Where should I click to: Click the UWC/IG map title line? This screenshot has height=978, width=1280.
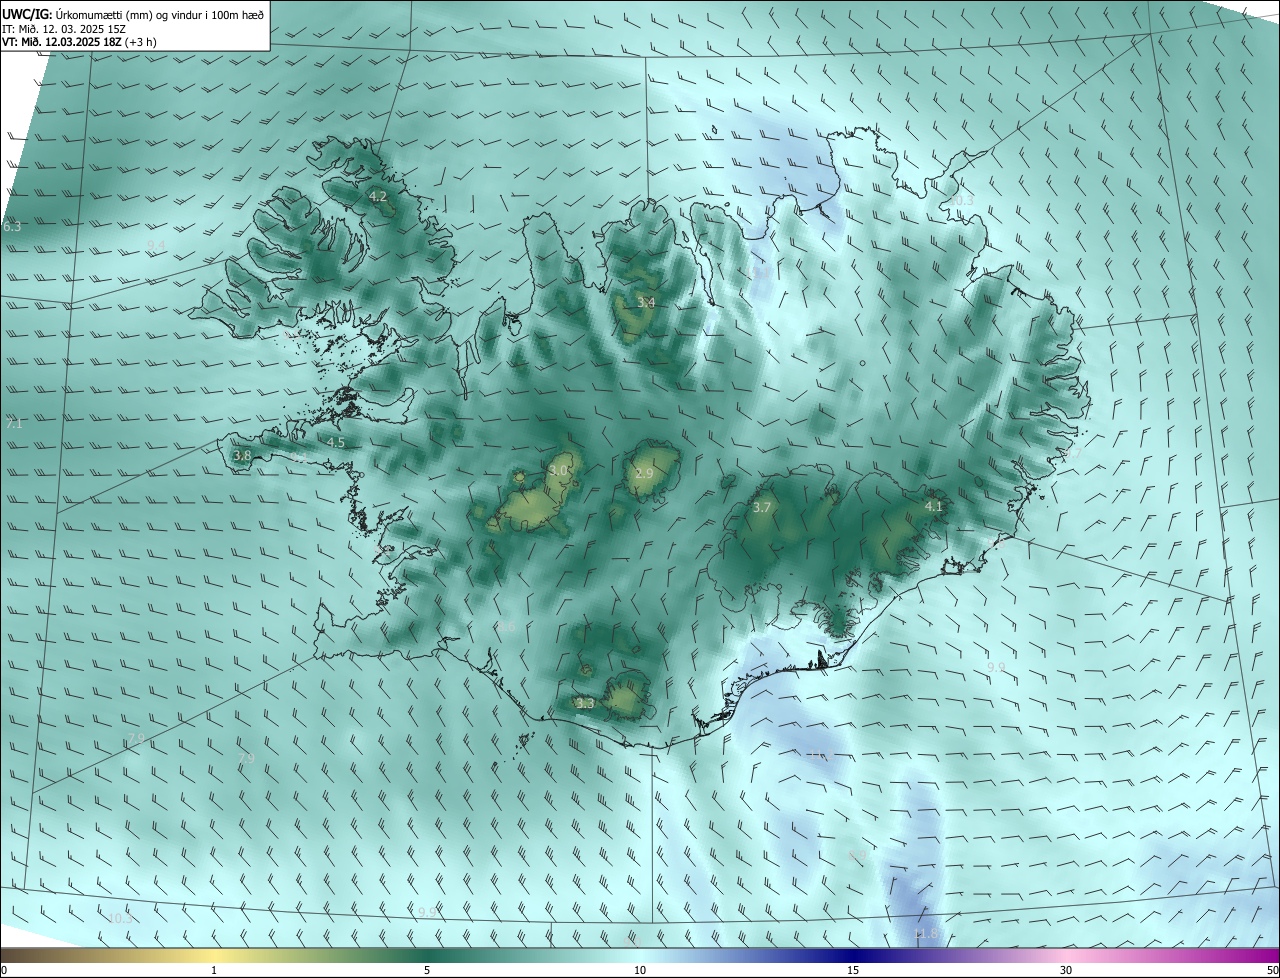(x=133, y=14)
